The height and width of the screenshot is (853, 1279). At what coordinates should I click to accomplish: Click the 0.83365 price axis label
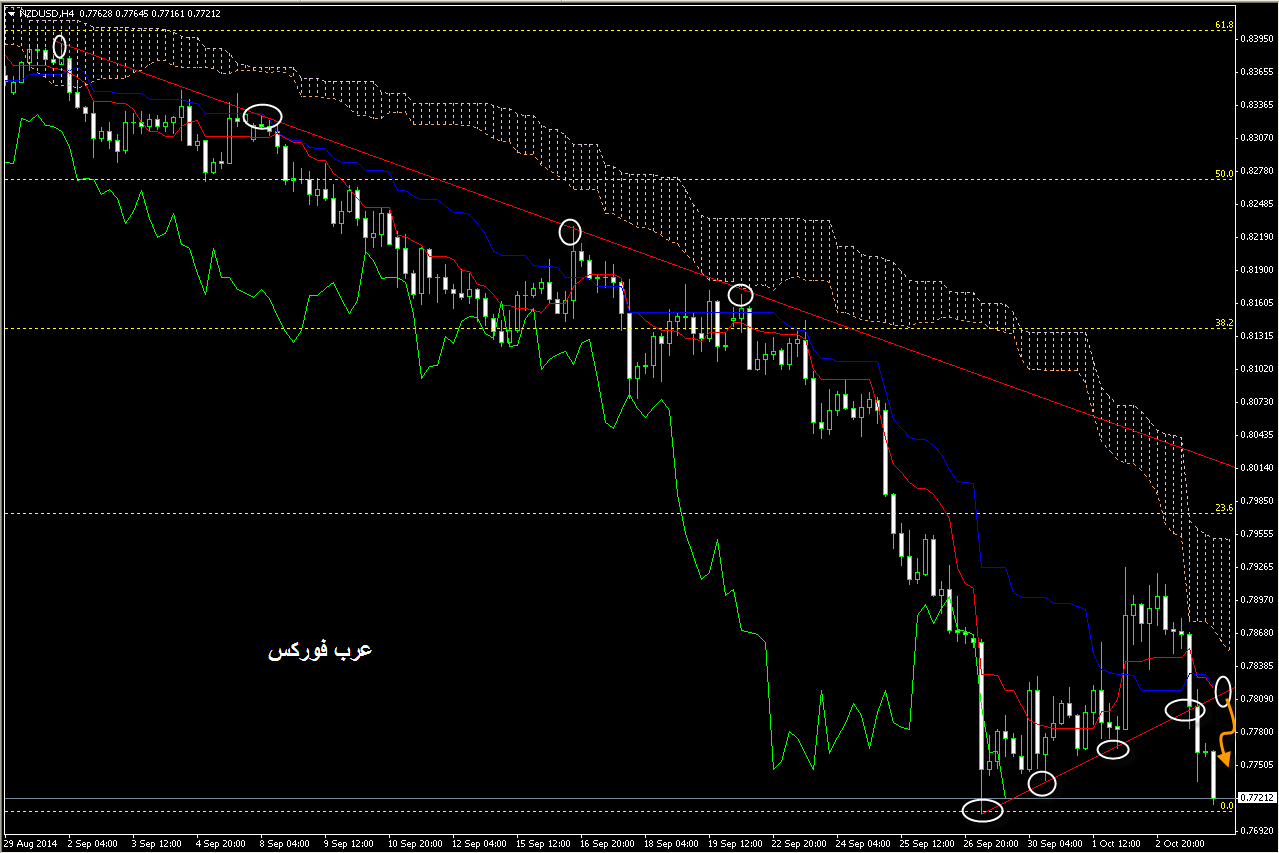click(x=1258, y=105)
